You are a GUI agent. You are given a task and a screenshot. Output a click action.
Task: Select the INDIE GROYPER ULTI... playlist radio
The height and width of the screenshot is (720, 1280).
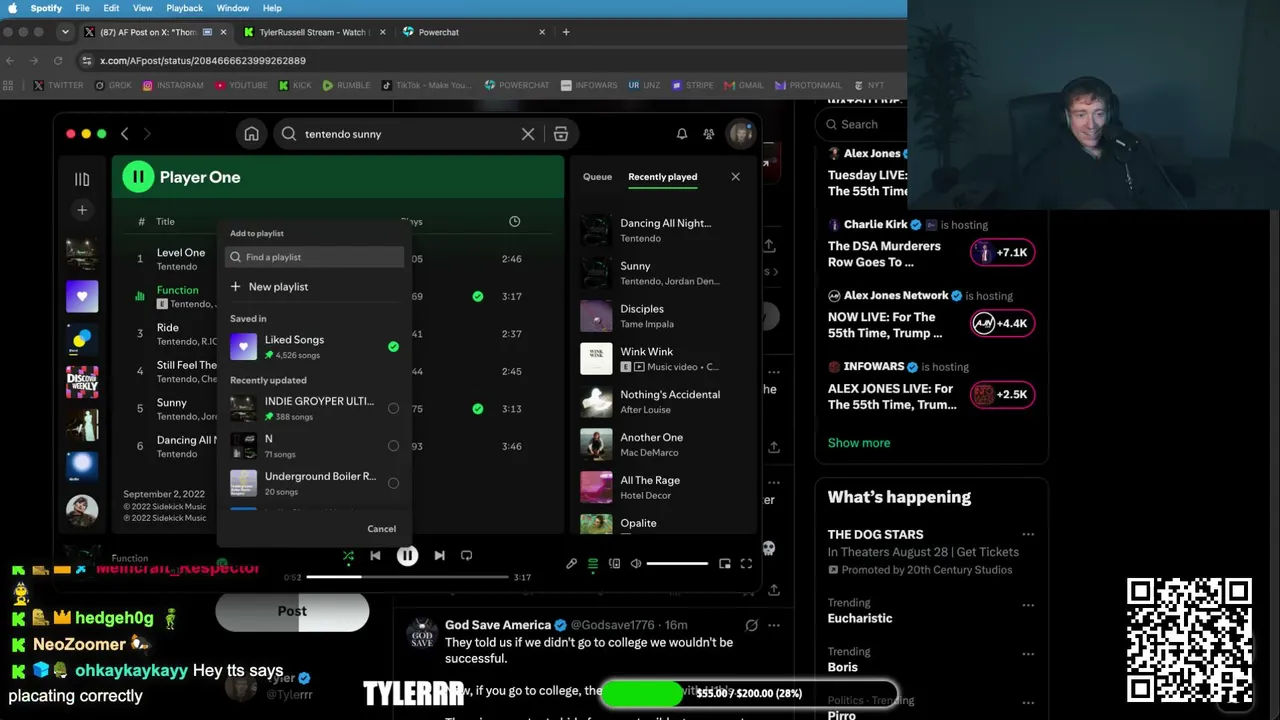pyautogui.click(x=393, y=408)
